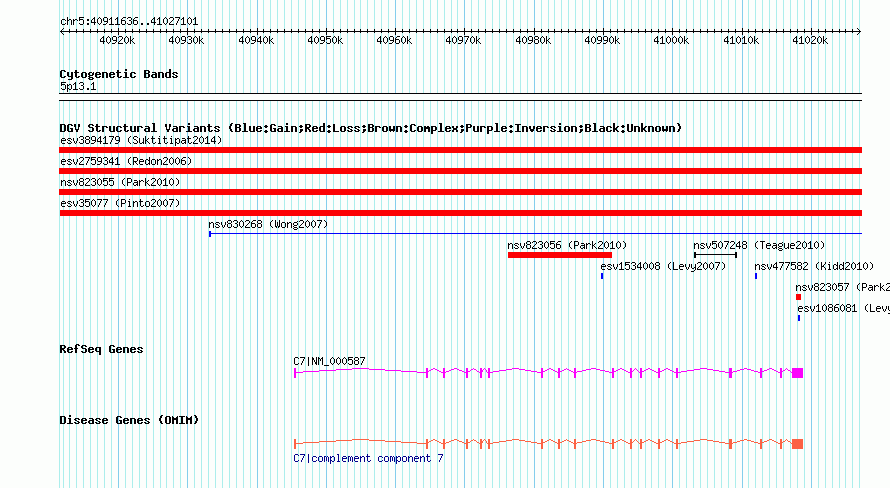Click the 40950k ruler position
The width and height of the screenshot is (890, 488).
click(325, 40)
